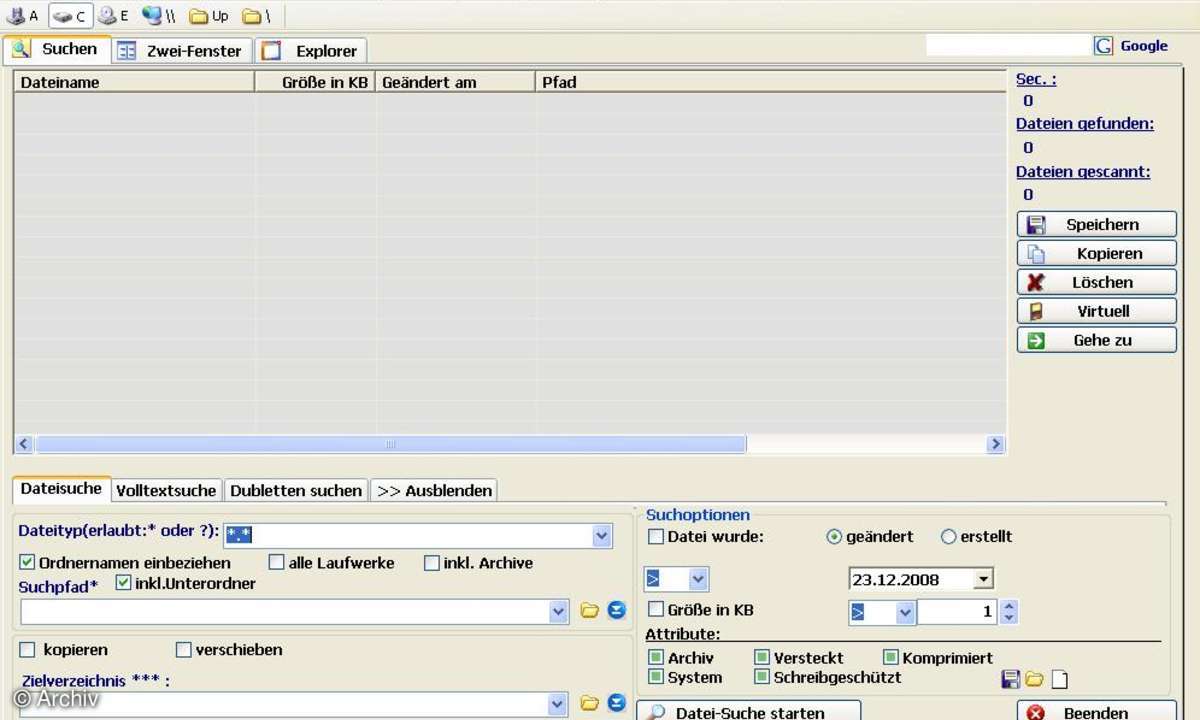The height and width of the screenshot is (720, 1200).
Task: Toggle the Versteckt attribute checkbox
Action: tap(762, 658)
